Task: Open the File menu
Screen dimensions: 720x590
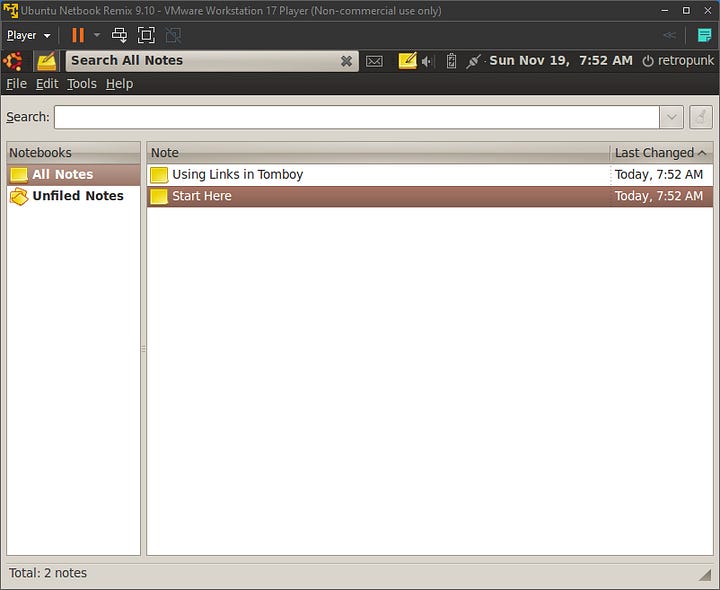Action: click(17, 84)
